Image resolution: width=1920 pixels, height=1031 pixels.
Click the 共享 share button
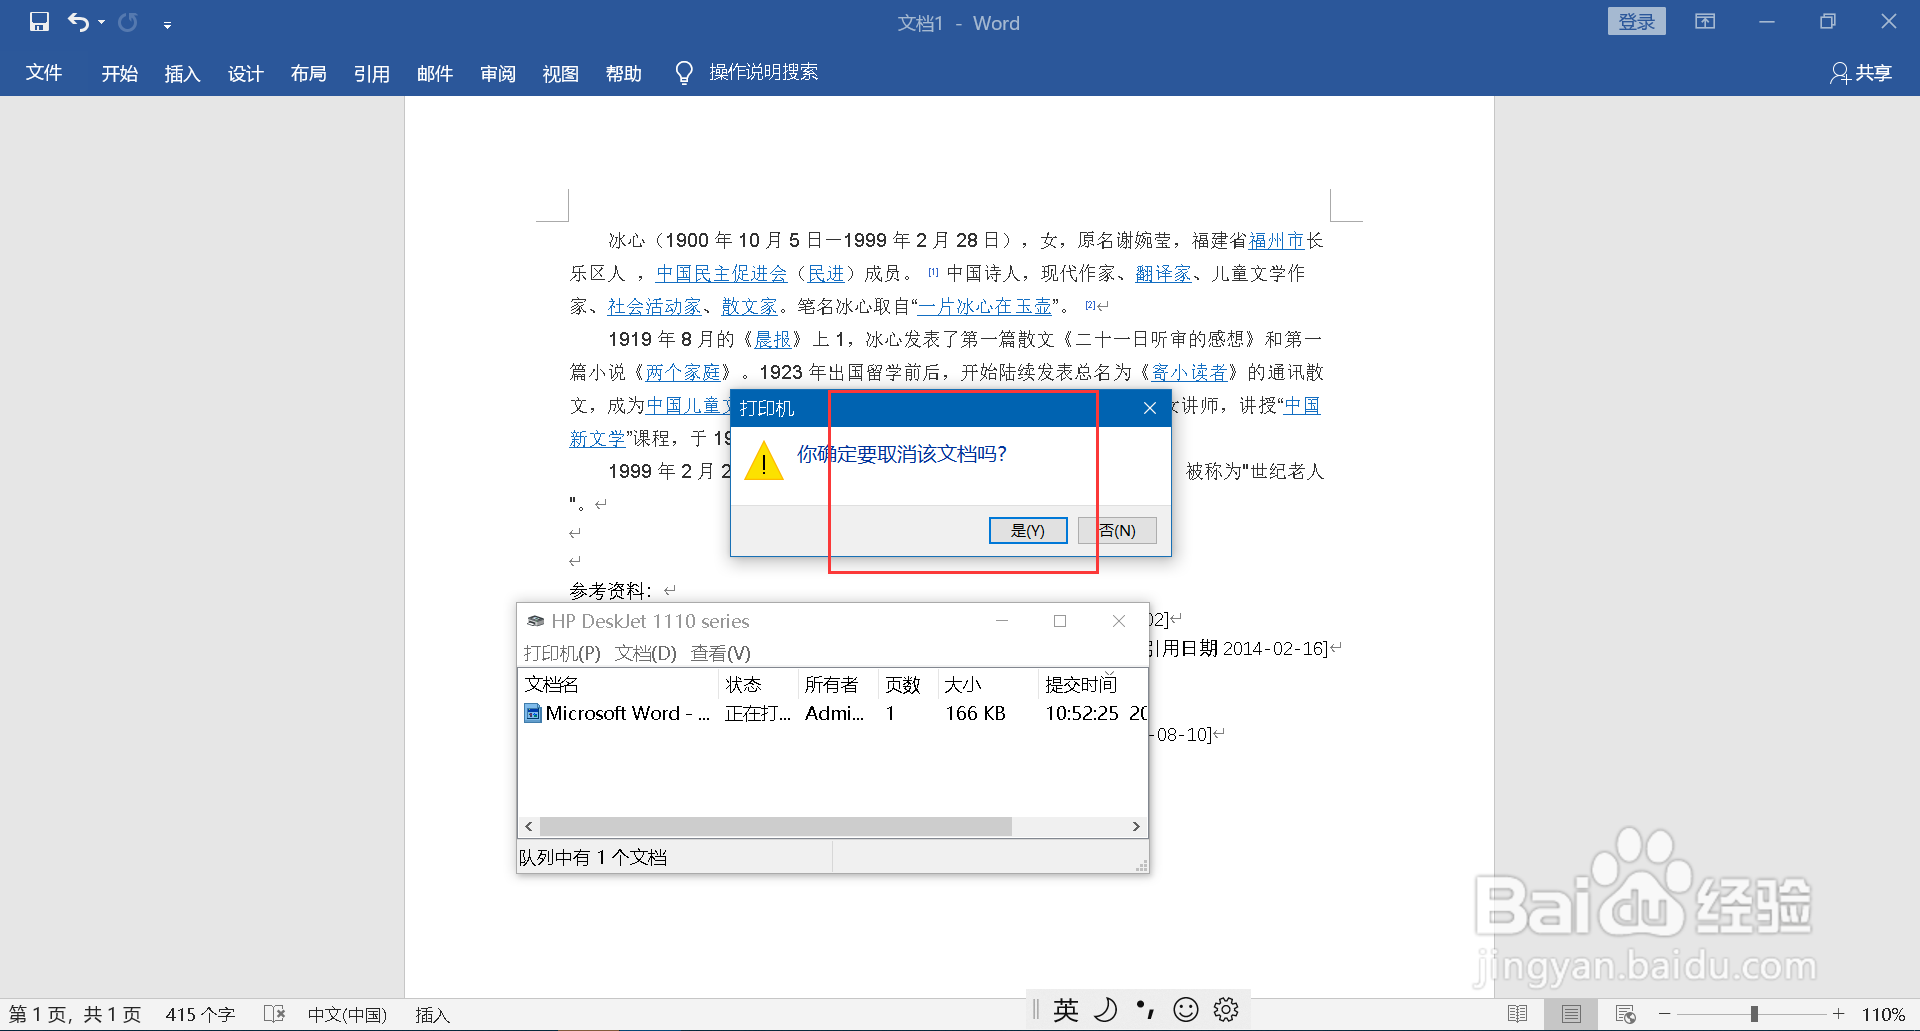pyautogui.click(x=1861, y=73)
